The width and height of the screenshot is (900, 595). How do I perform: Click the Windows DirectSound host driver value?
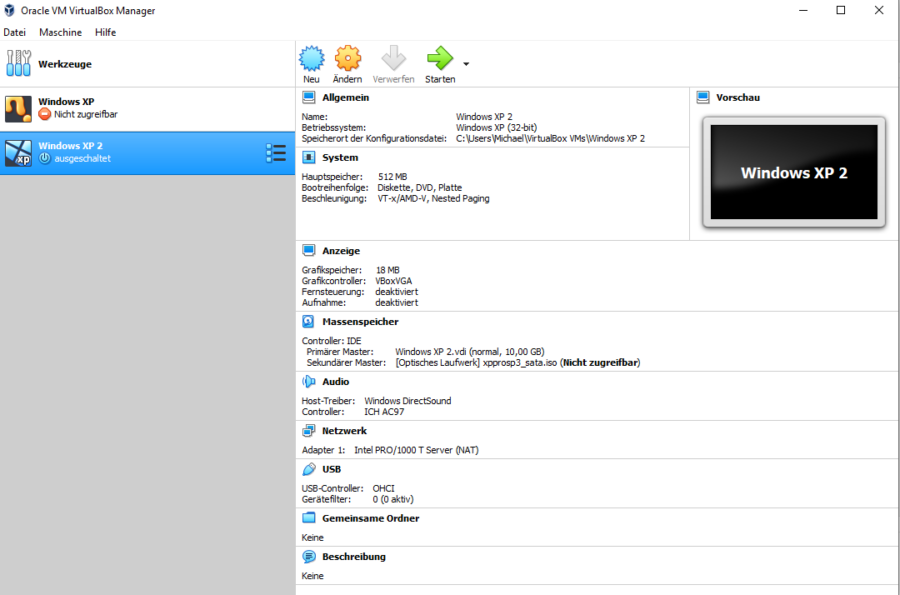click(x=408, y=400)
